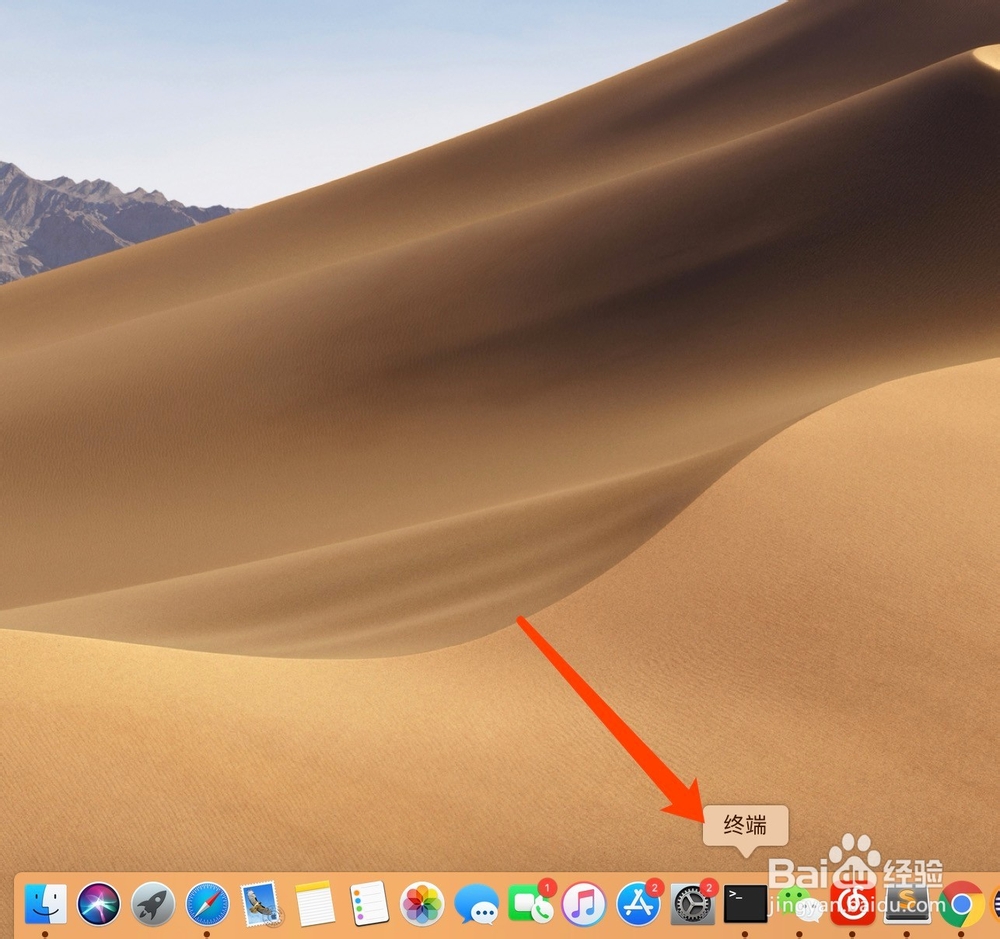Open System Preferences with notification badge
This screenshot has width=1000, height=939.
click(690, 905)
